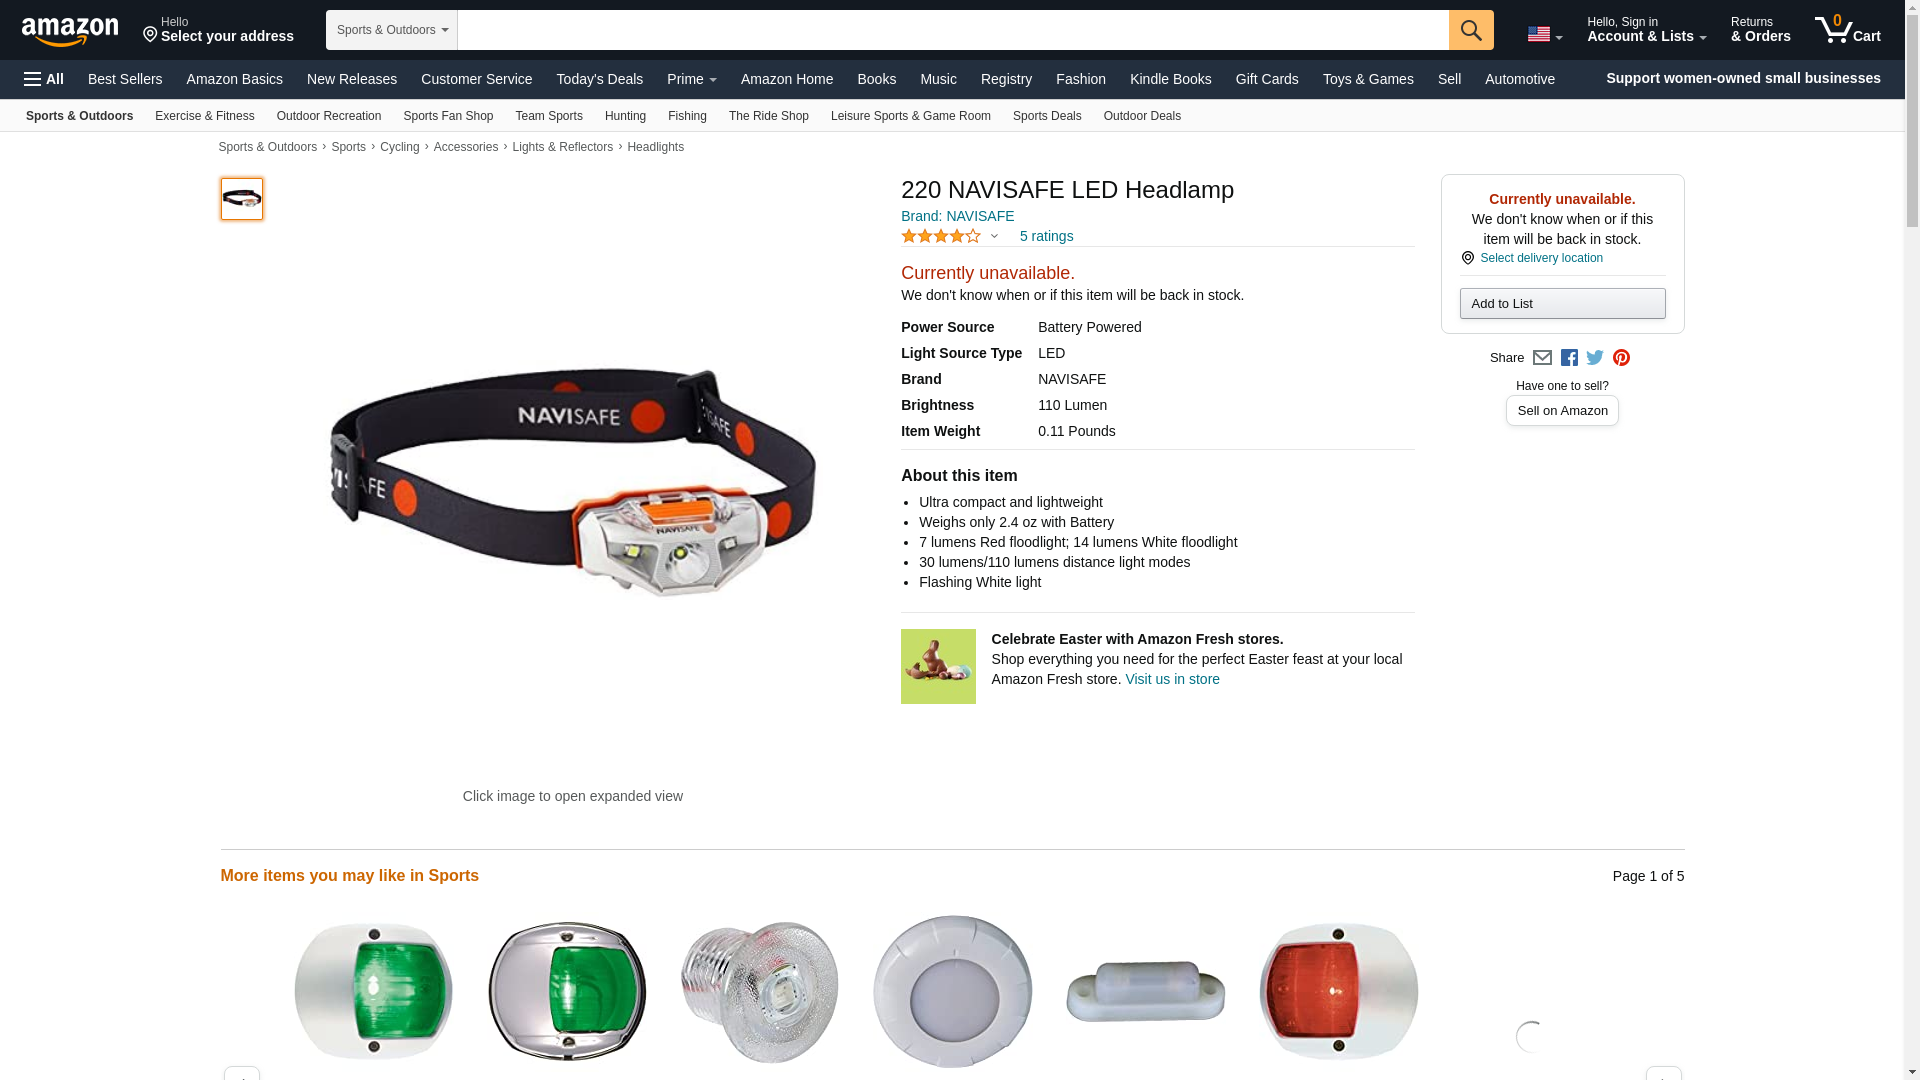Click the Add to List button
This screenshot has width=1920, height=1080.
coord(1562,304)
